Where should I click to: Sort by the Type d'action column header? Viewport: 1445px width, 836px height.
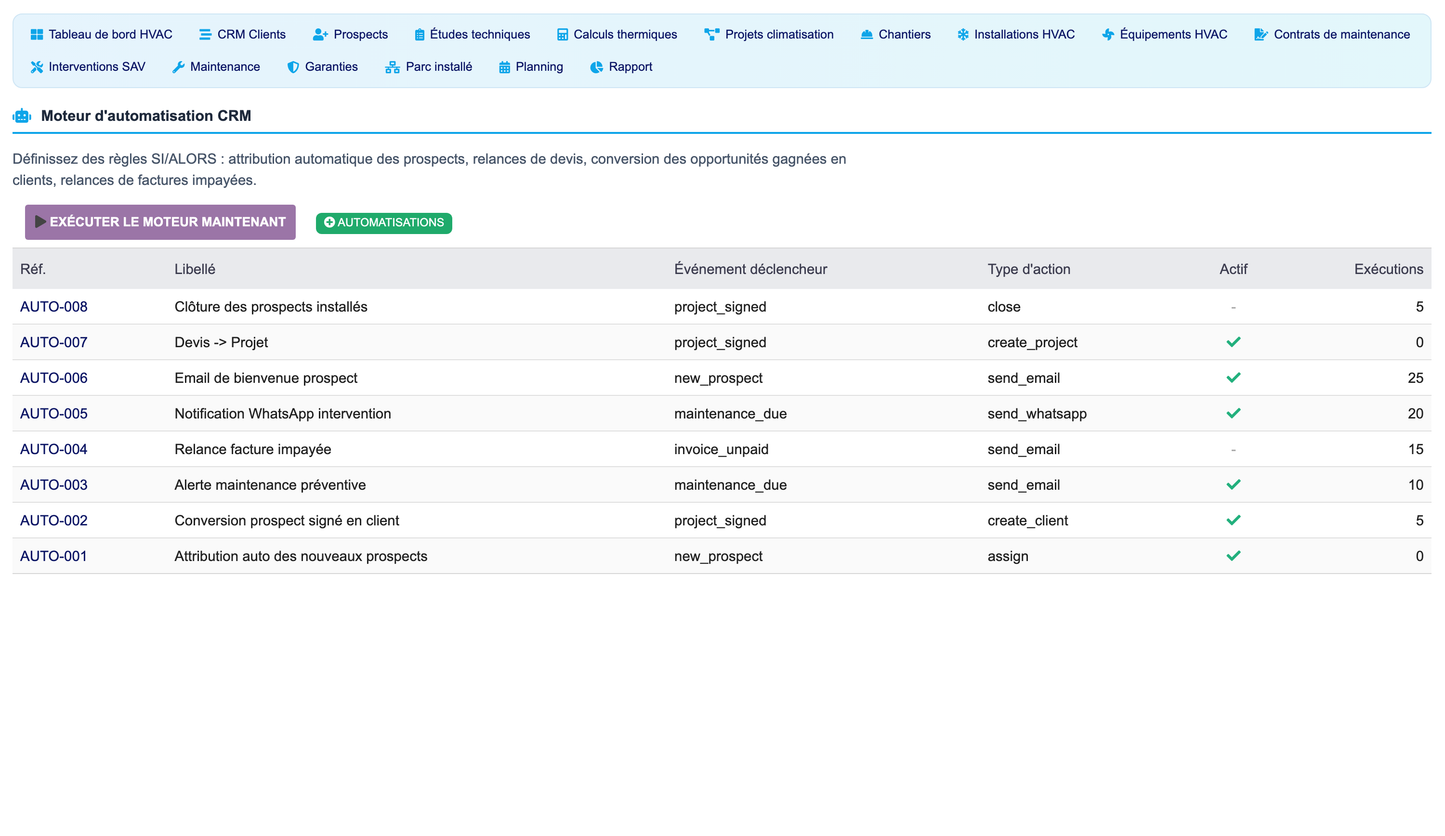point(1029,269)
